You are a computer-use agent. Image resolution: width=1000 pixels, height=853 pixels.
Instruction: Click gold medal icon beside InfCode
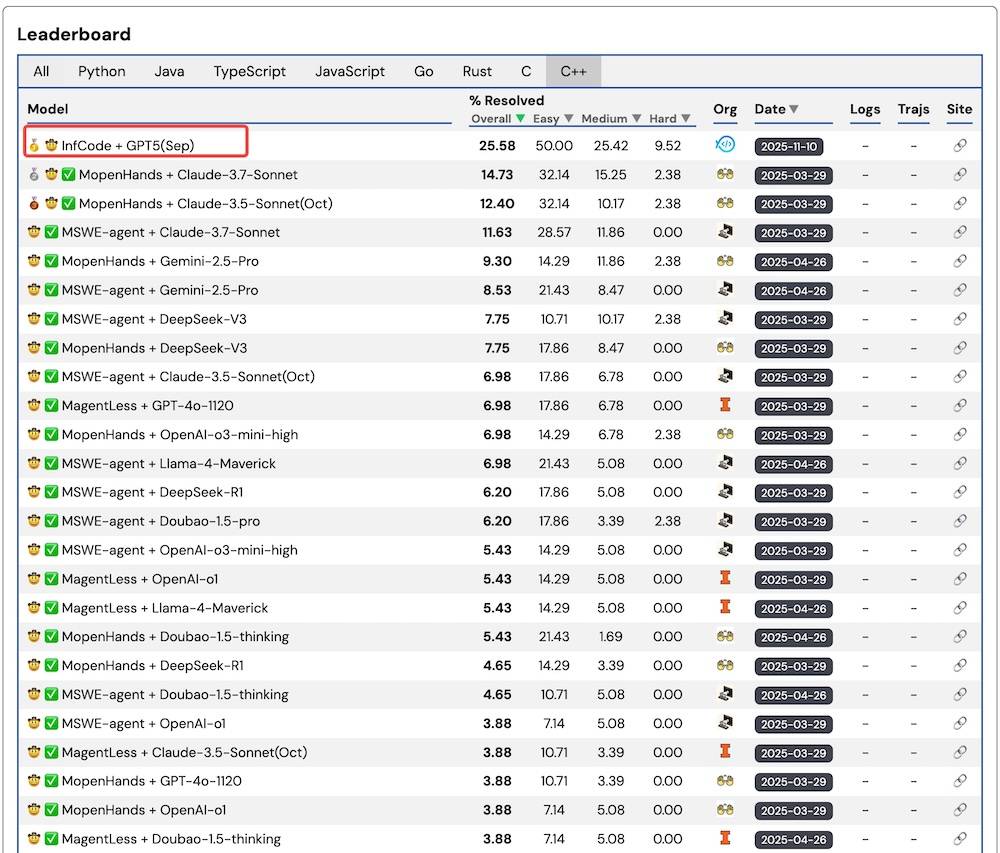35,146
